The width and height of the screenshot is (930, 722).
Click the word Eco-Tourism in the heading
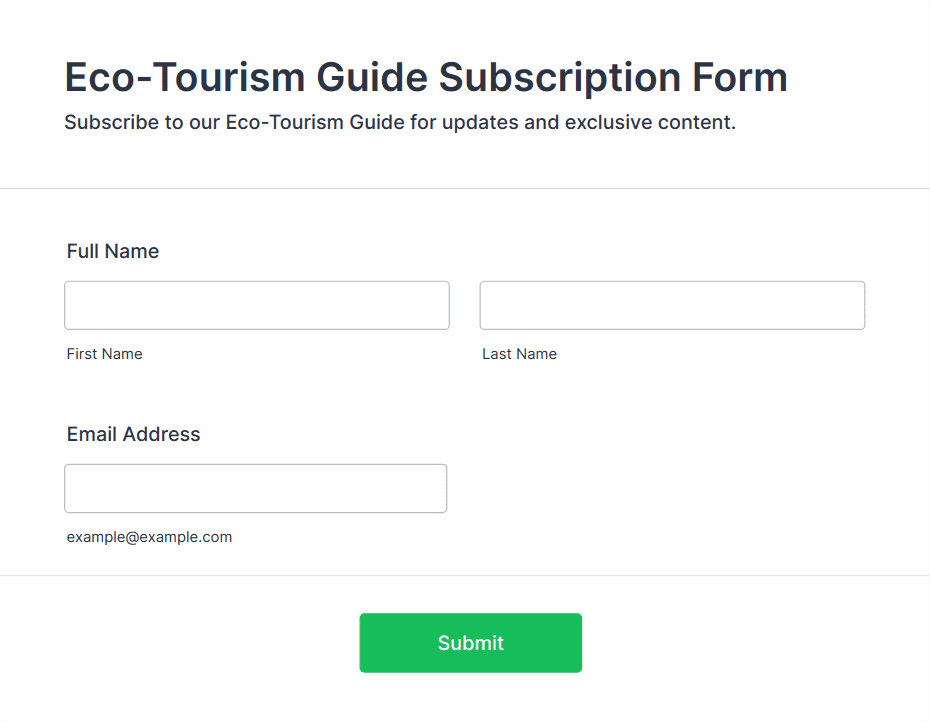184,77
